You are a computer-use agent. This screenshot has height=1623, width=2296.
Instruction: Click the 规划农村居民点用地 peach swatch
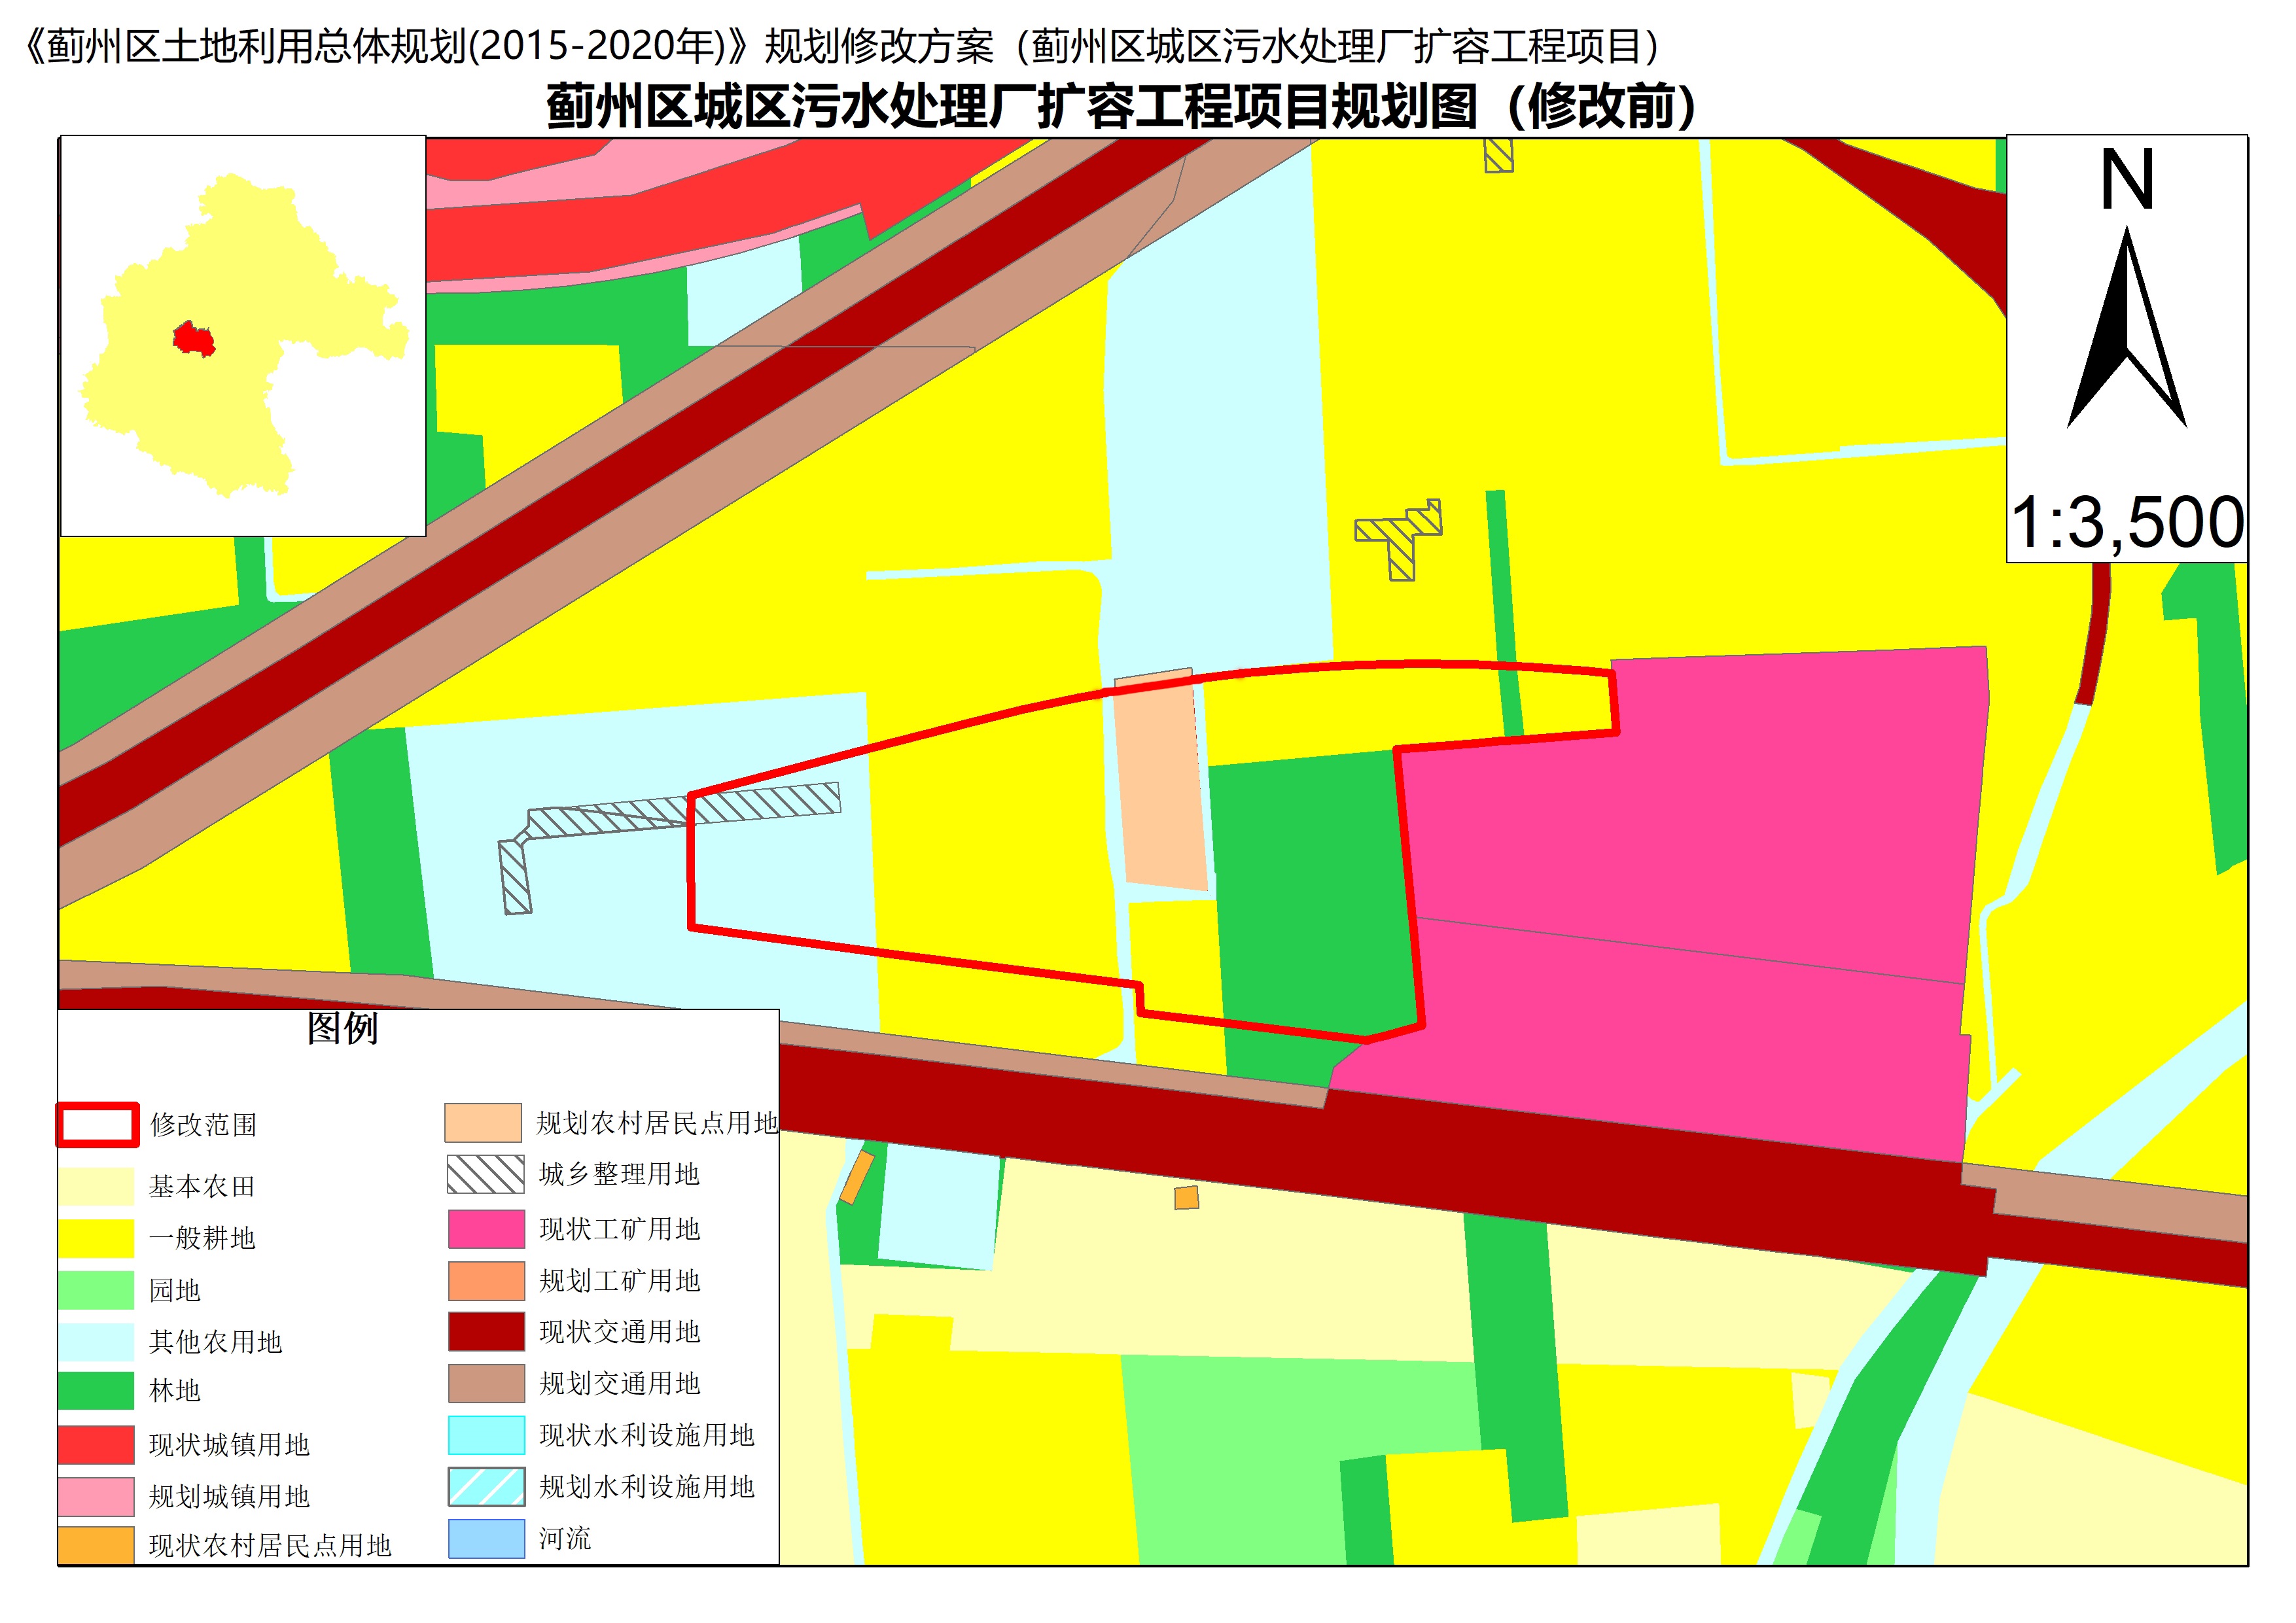(483, 1123)
